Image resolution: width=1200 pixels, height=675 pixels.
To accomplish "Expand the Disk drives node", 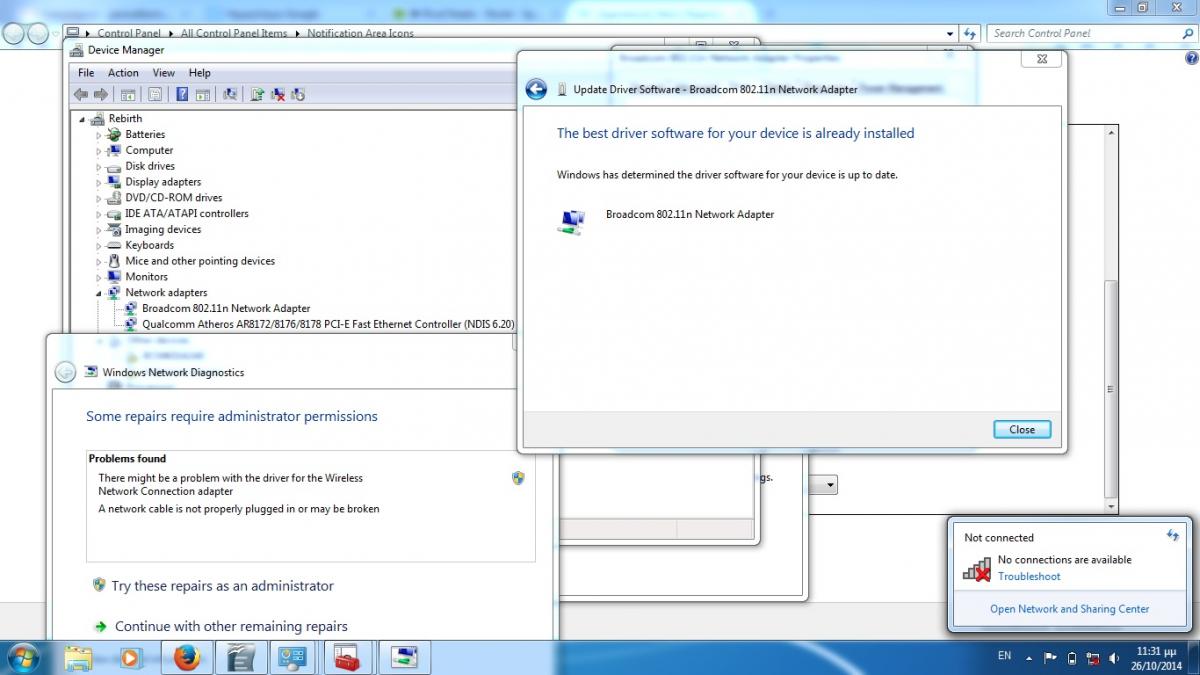I will coord(99,167).
